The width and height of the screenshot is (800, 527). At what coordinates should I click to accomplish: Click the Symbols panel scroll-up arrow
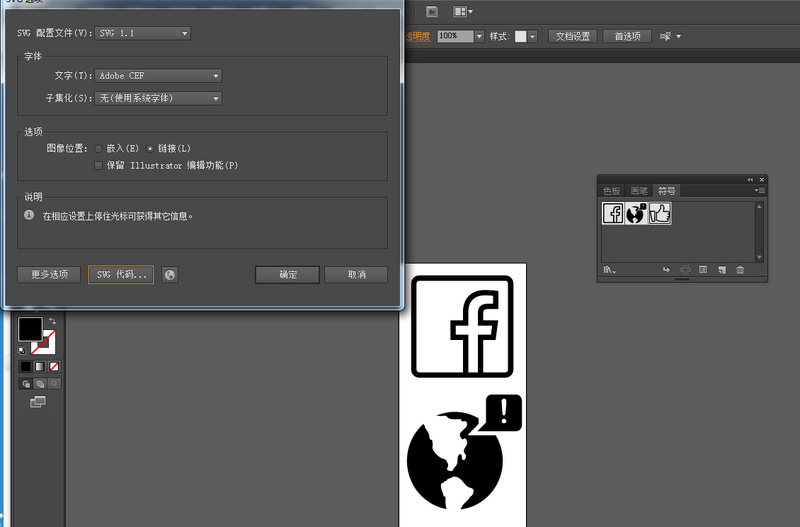[x=759, y=207]
